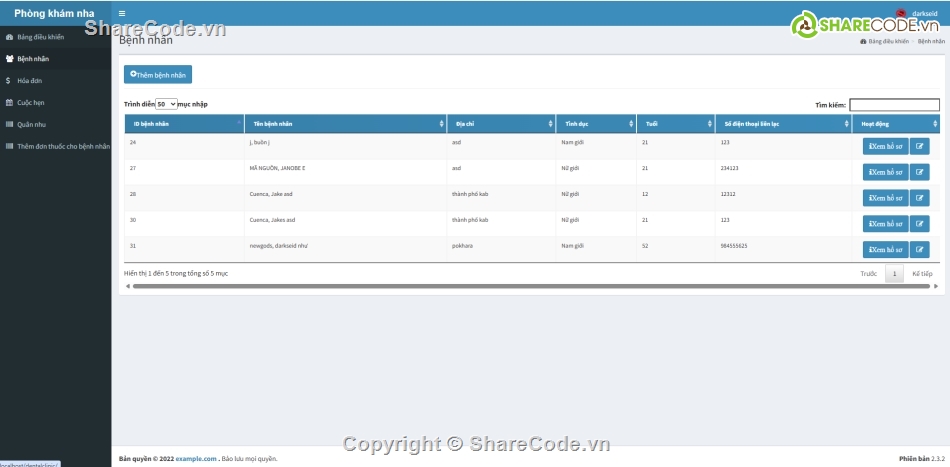Image resolution: width=950 pixels, height=467 pixels.
Task: Select patient name 'j, buồn j'
Action: pos(259,142)
